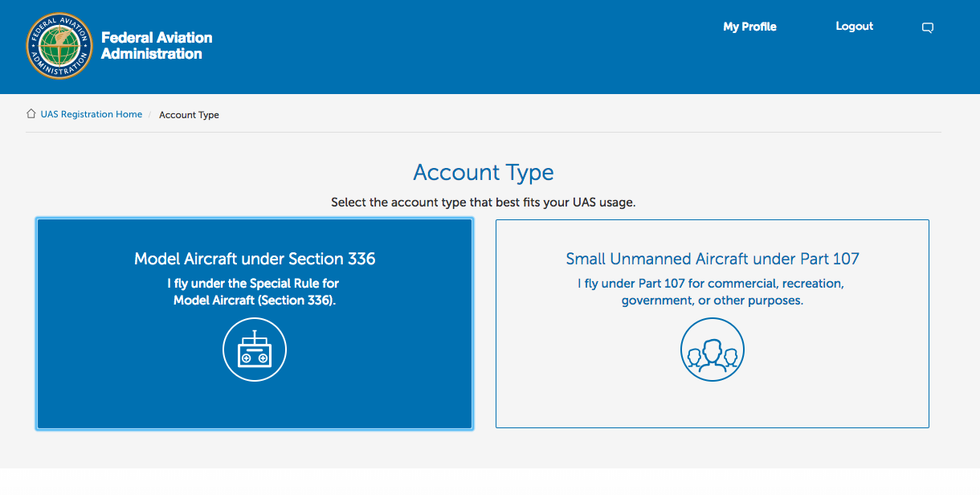Click the commercial, recreation, government description text
The width and height of the screenshot is (980, 495).
[x=712, y=291]
